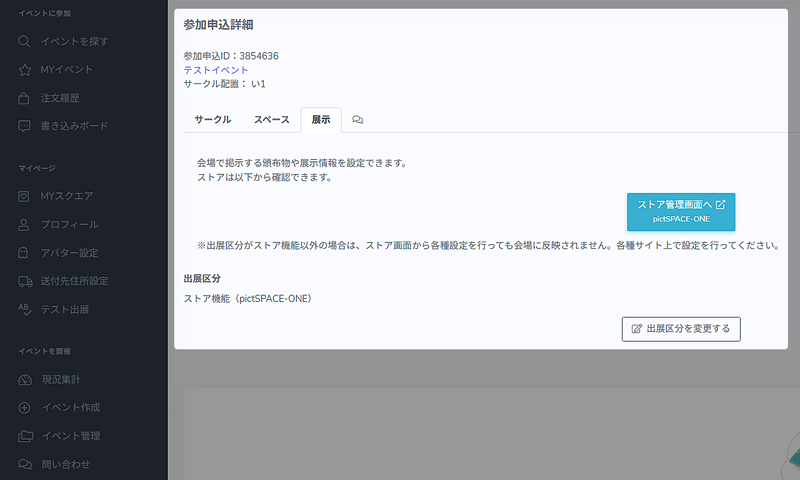This screenshot has height=480, width=800.
Task: Switch to the サークル tab
Action: [212, 120]
